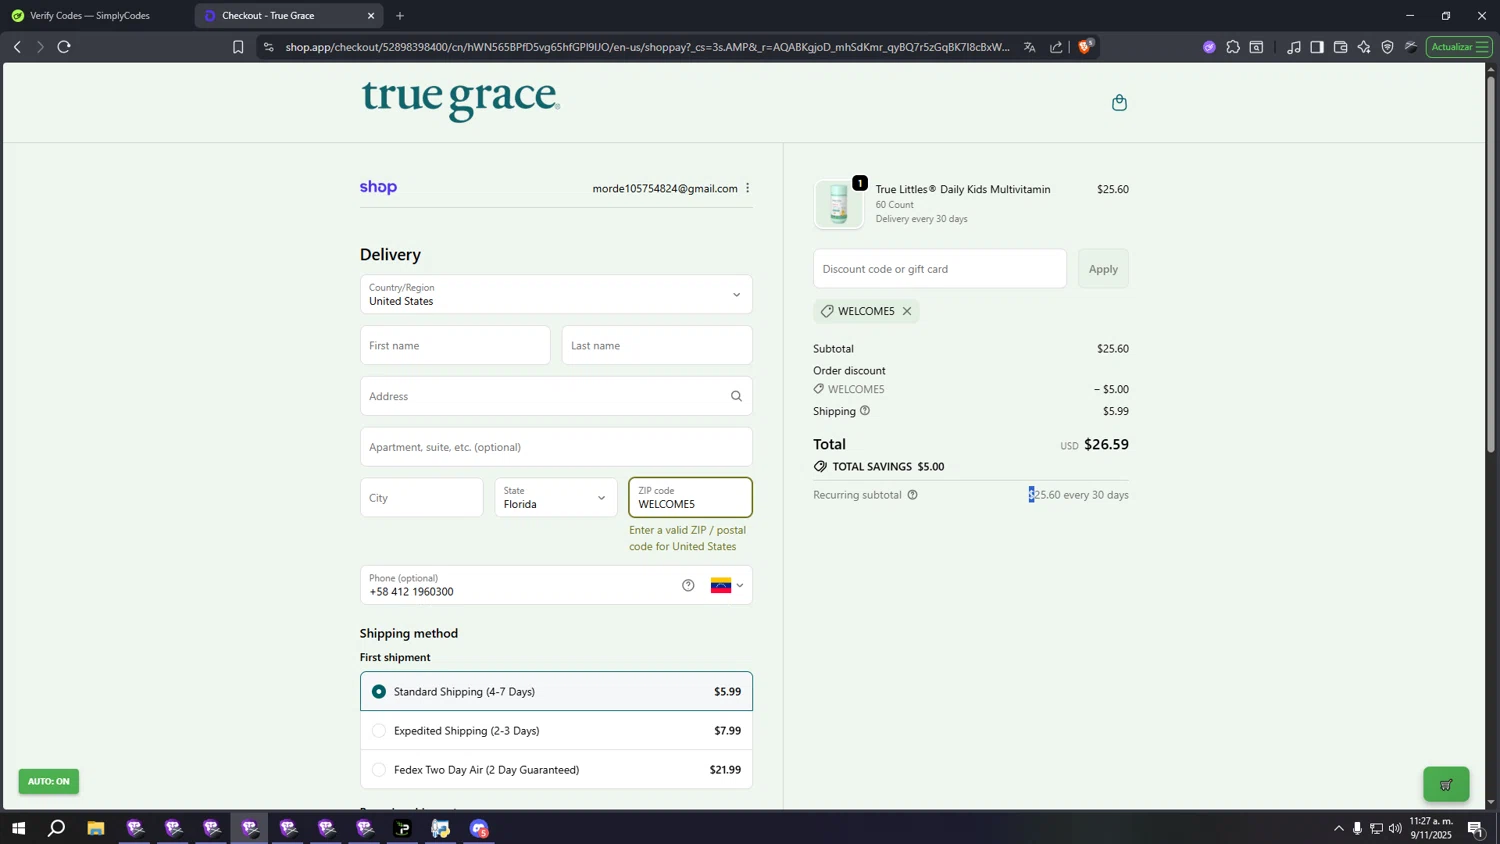
Task: Open File Explorer from taskbar
Action: (96, 828)
